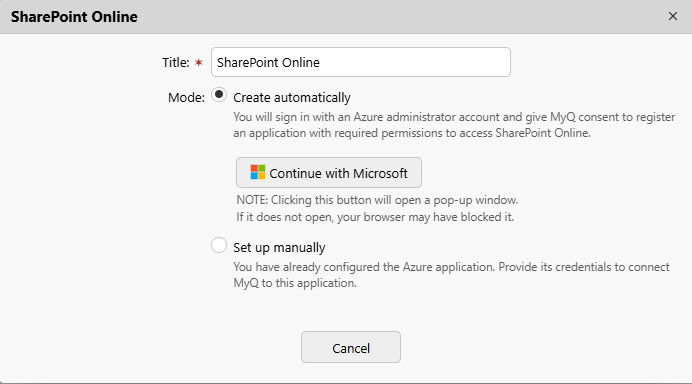
Task: Click the "Mode:" label
Action: click(186, 98)
